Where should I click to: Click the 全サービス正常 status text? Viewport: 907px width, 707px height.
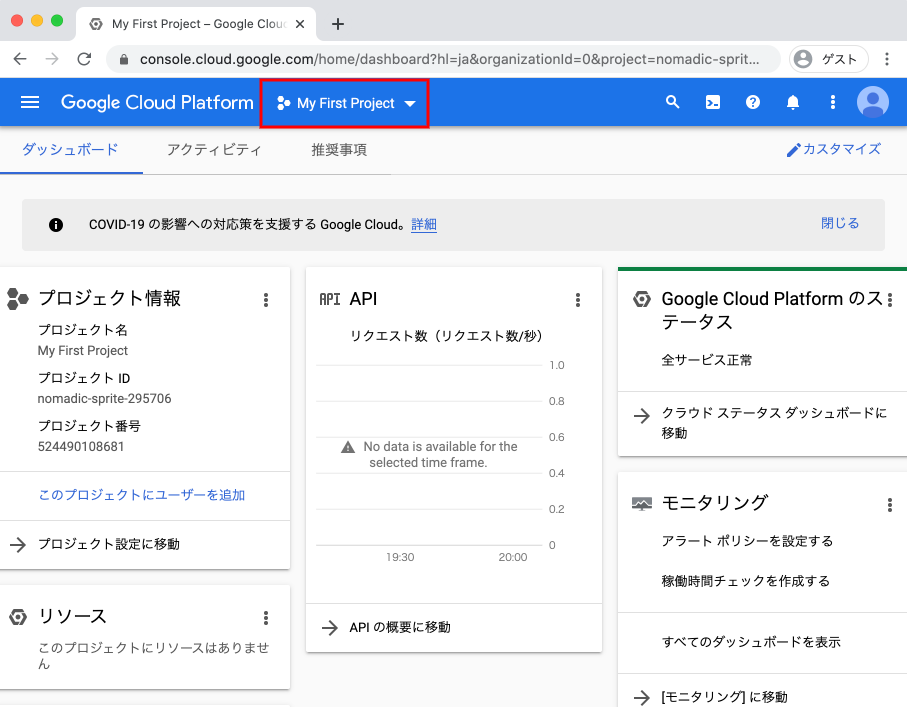coord(707,360)
